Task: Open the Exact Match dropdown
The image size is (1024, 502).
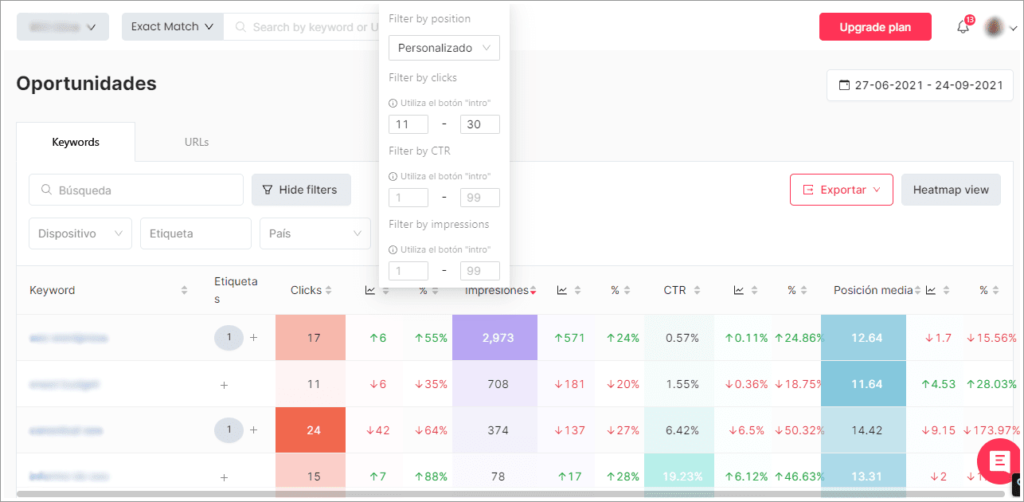Action: [x=173, y=27]
